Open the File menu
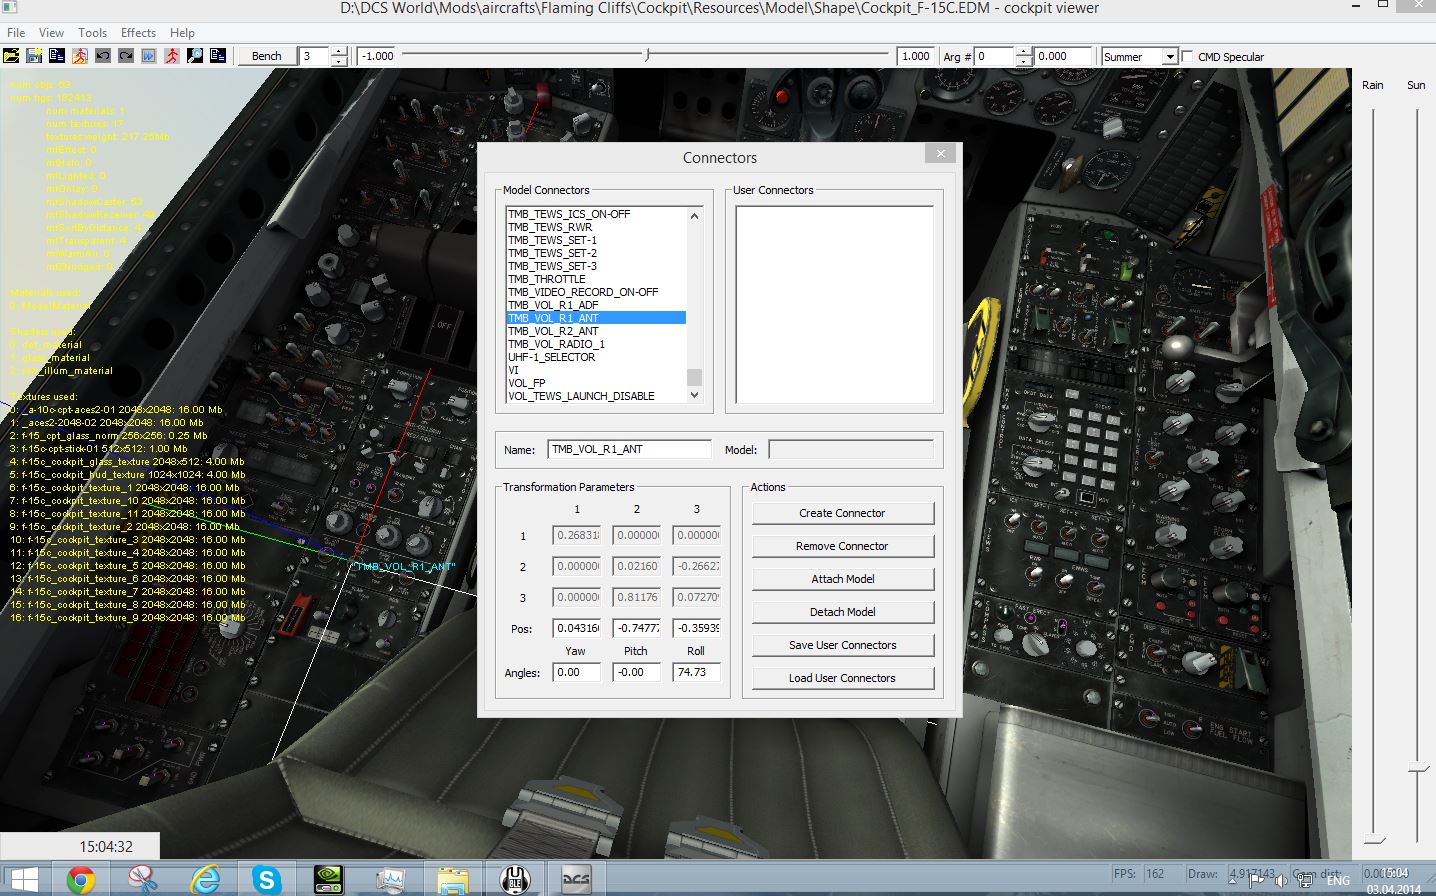Viewport: 1436px width, 896px height. click(x=16, y=32)
